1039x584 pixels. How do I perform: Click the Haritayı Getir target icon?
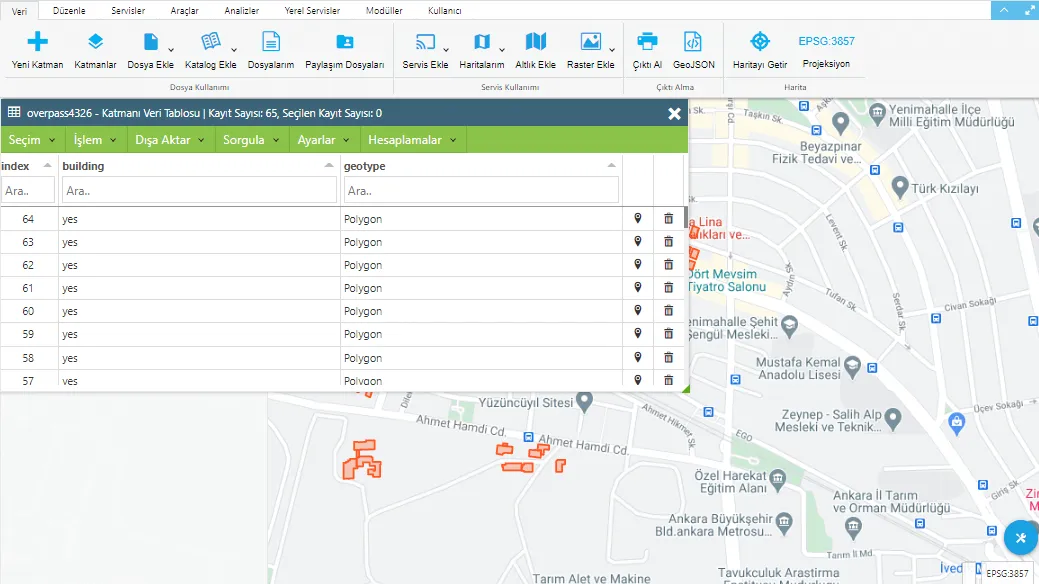tap(760, 41)
